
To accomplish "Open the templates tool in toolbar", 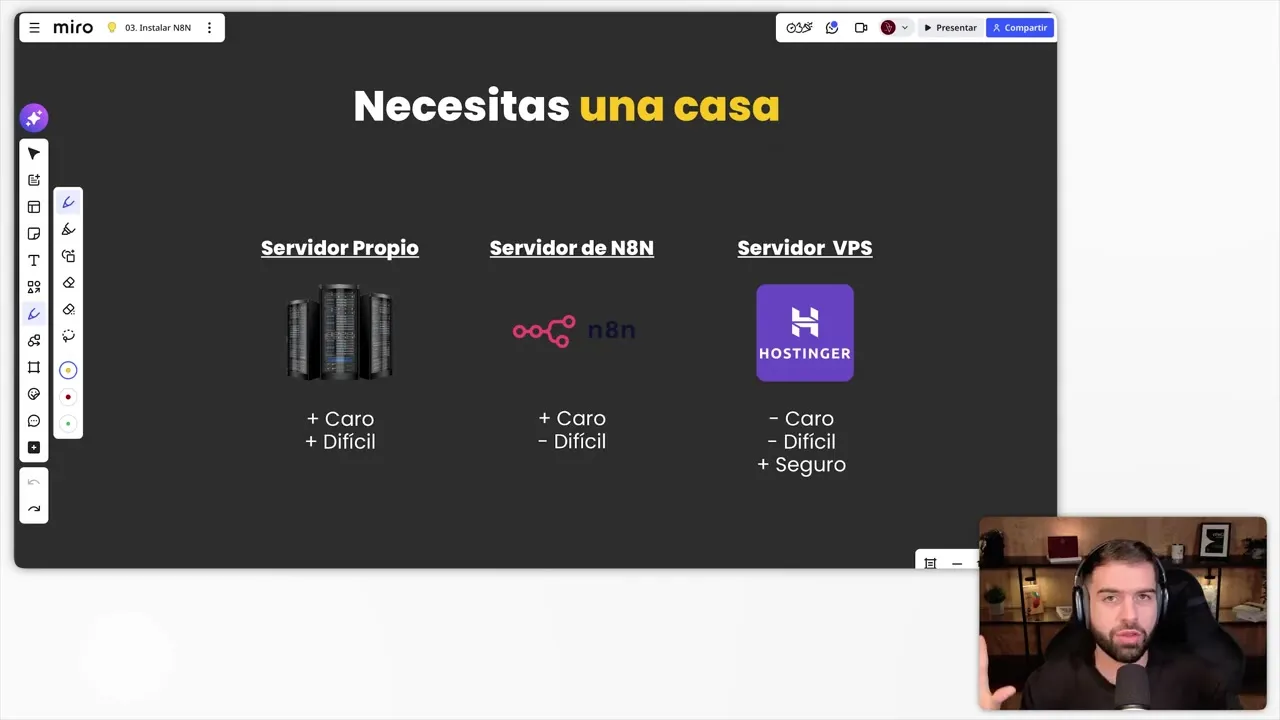I will coord(34,207).
